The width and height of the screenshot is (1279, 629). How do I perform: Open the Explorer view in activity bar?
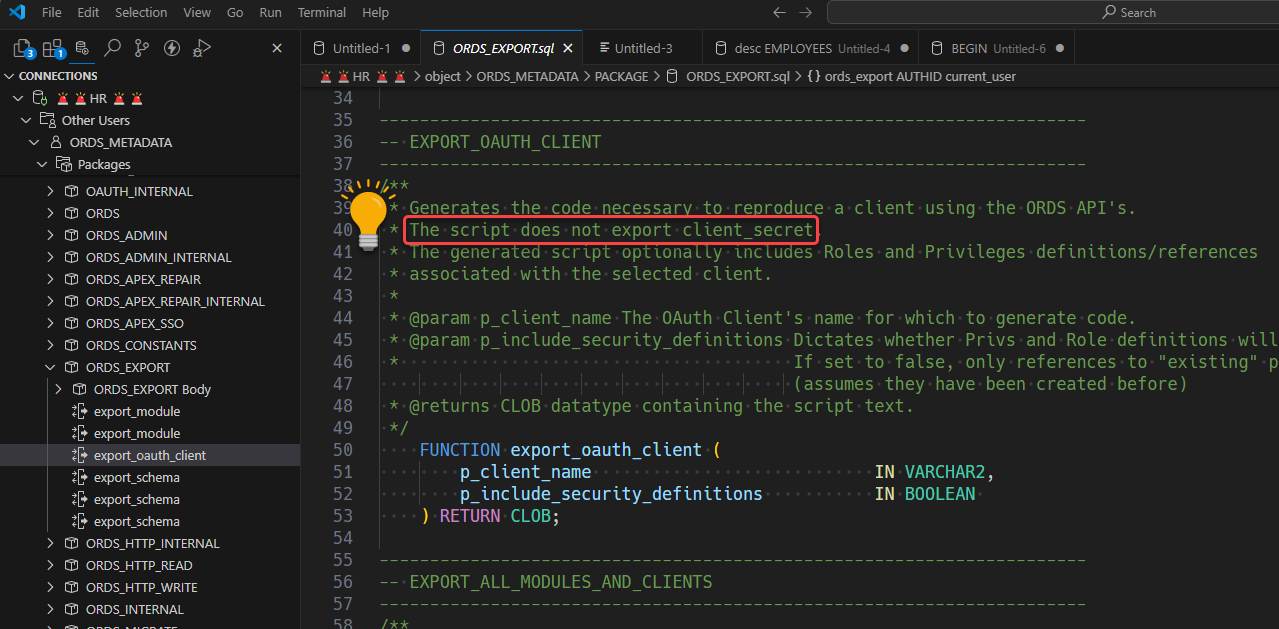(23, 48)
